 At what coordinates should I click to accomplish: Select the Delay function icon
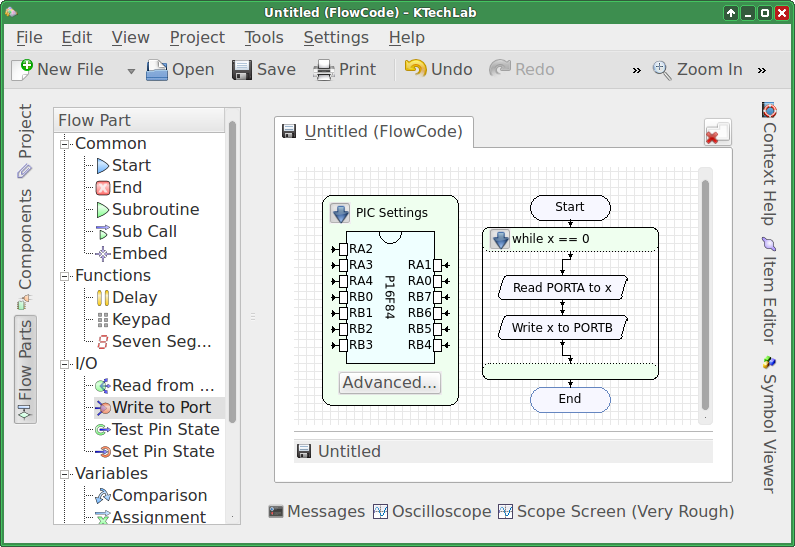click(x=103, y=298)
